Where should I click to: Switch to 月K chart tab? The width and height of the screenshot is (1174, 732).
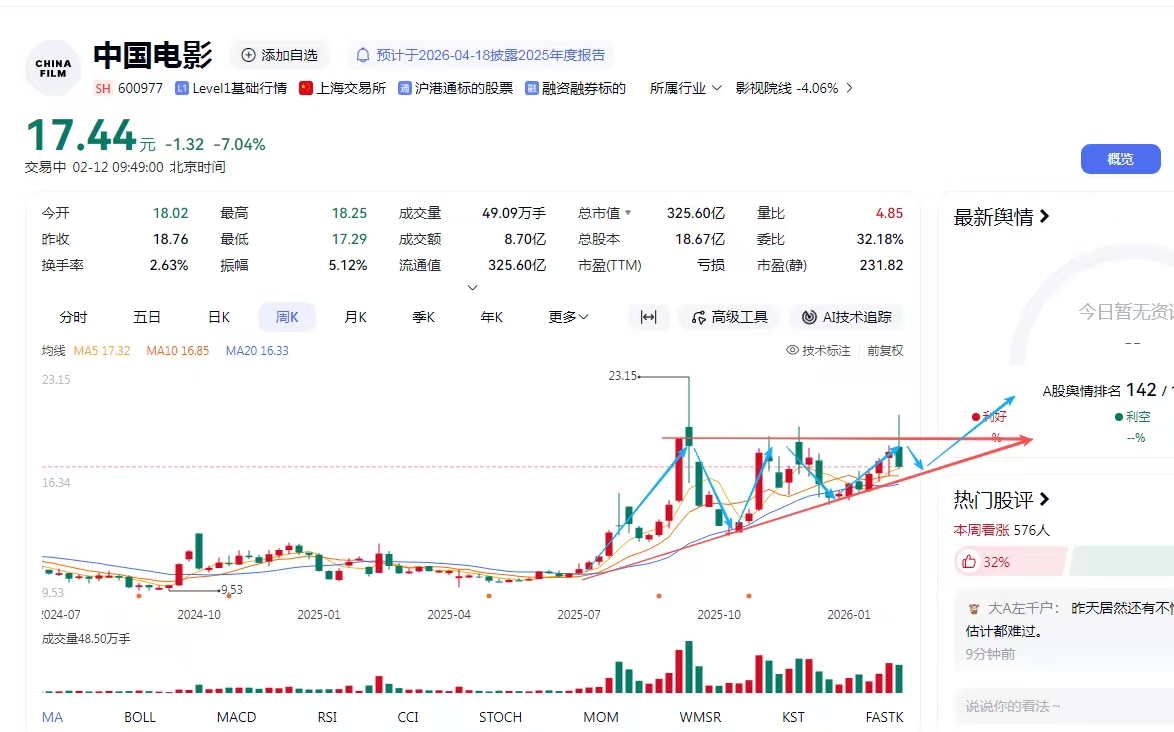[x=355, y=317]
